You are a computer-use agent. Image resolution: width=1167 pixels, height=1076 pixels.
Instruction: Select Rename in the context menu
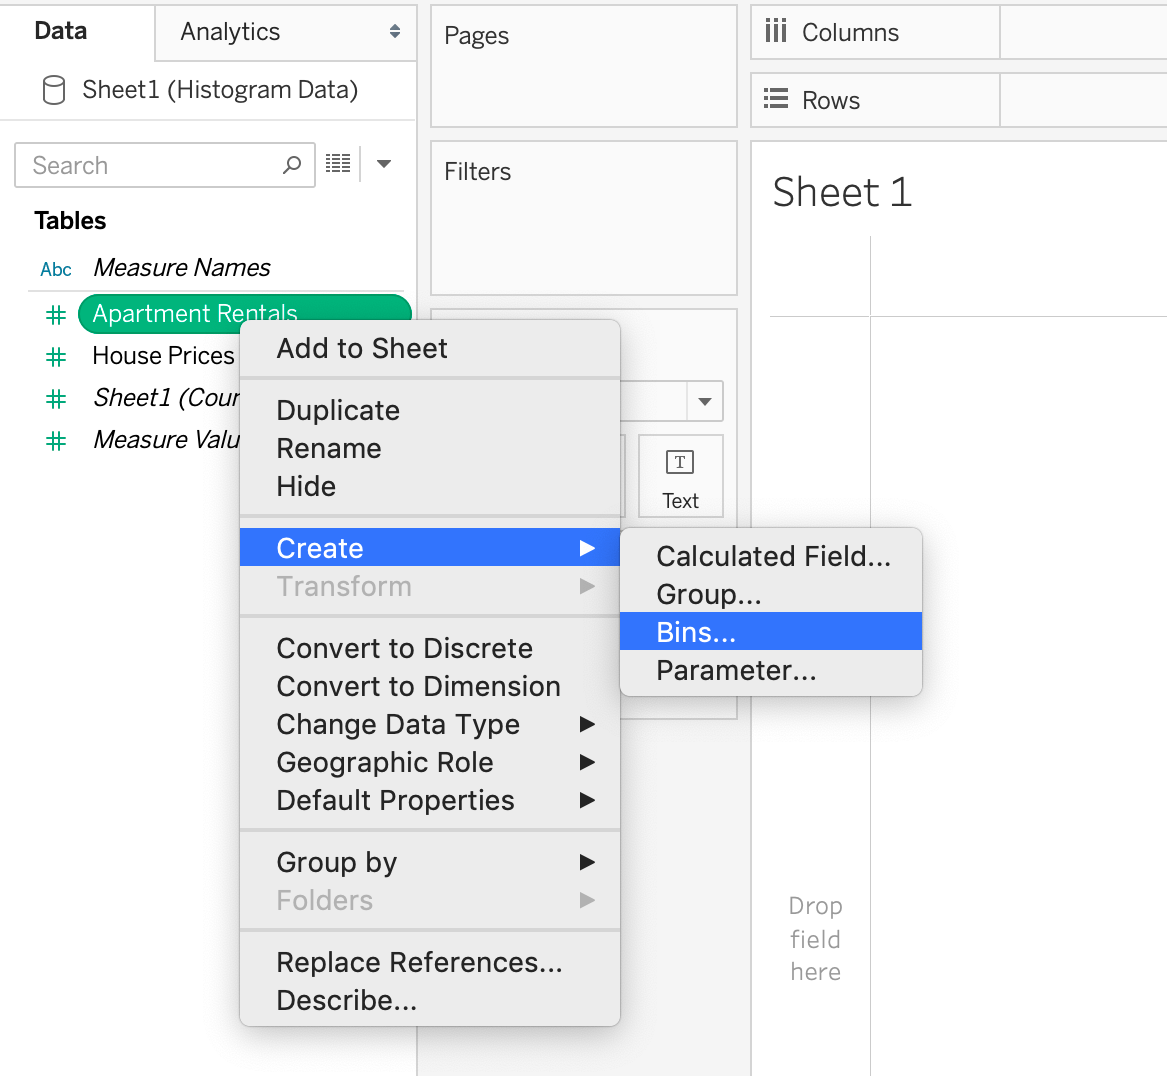click(x=429, y=448)
